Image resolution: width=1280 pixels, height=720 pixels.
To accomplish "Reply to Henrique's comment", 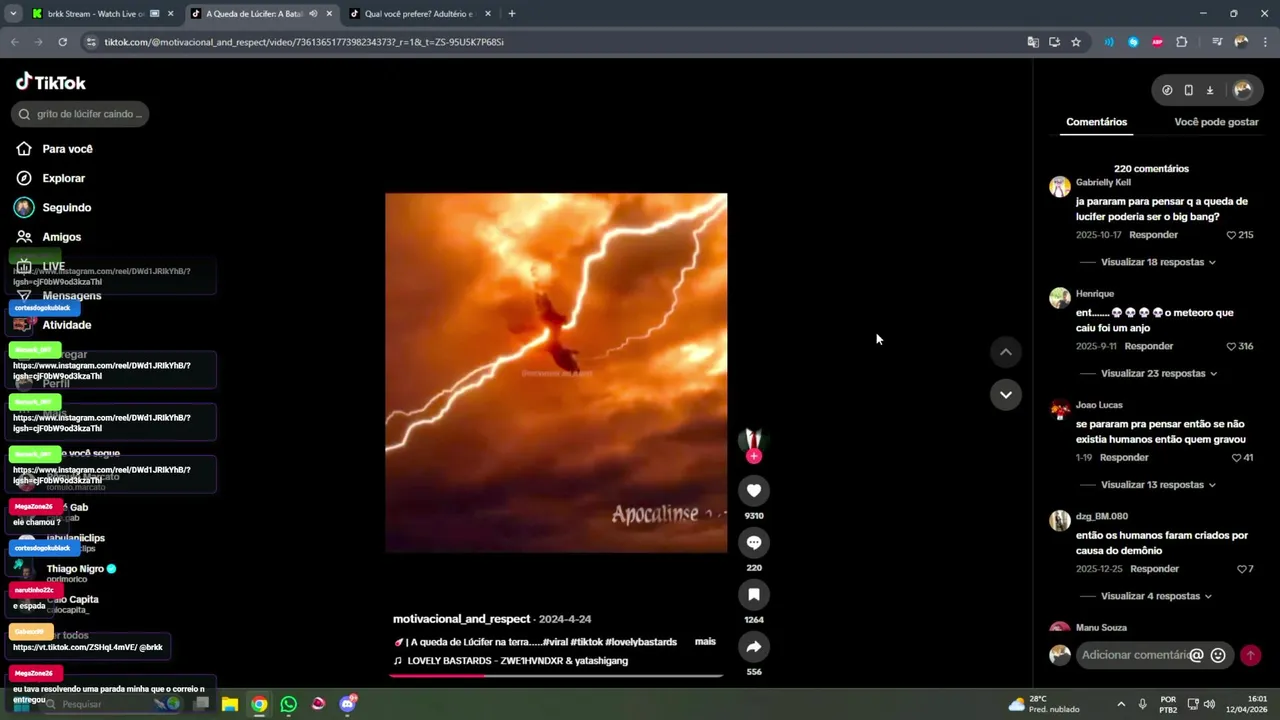I will [x=1148, y=346].
